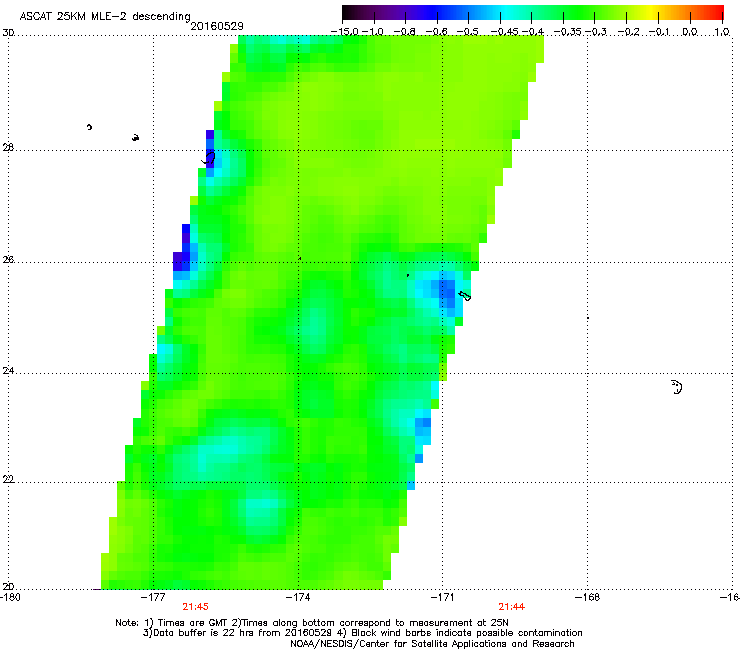
Task: Click the latitude label '20'
Action: tap(8, 587)
